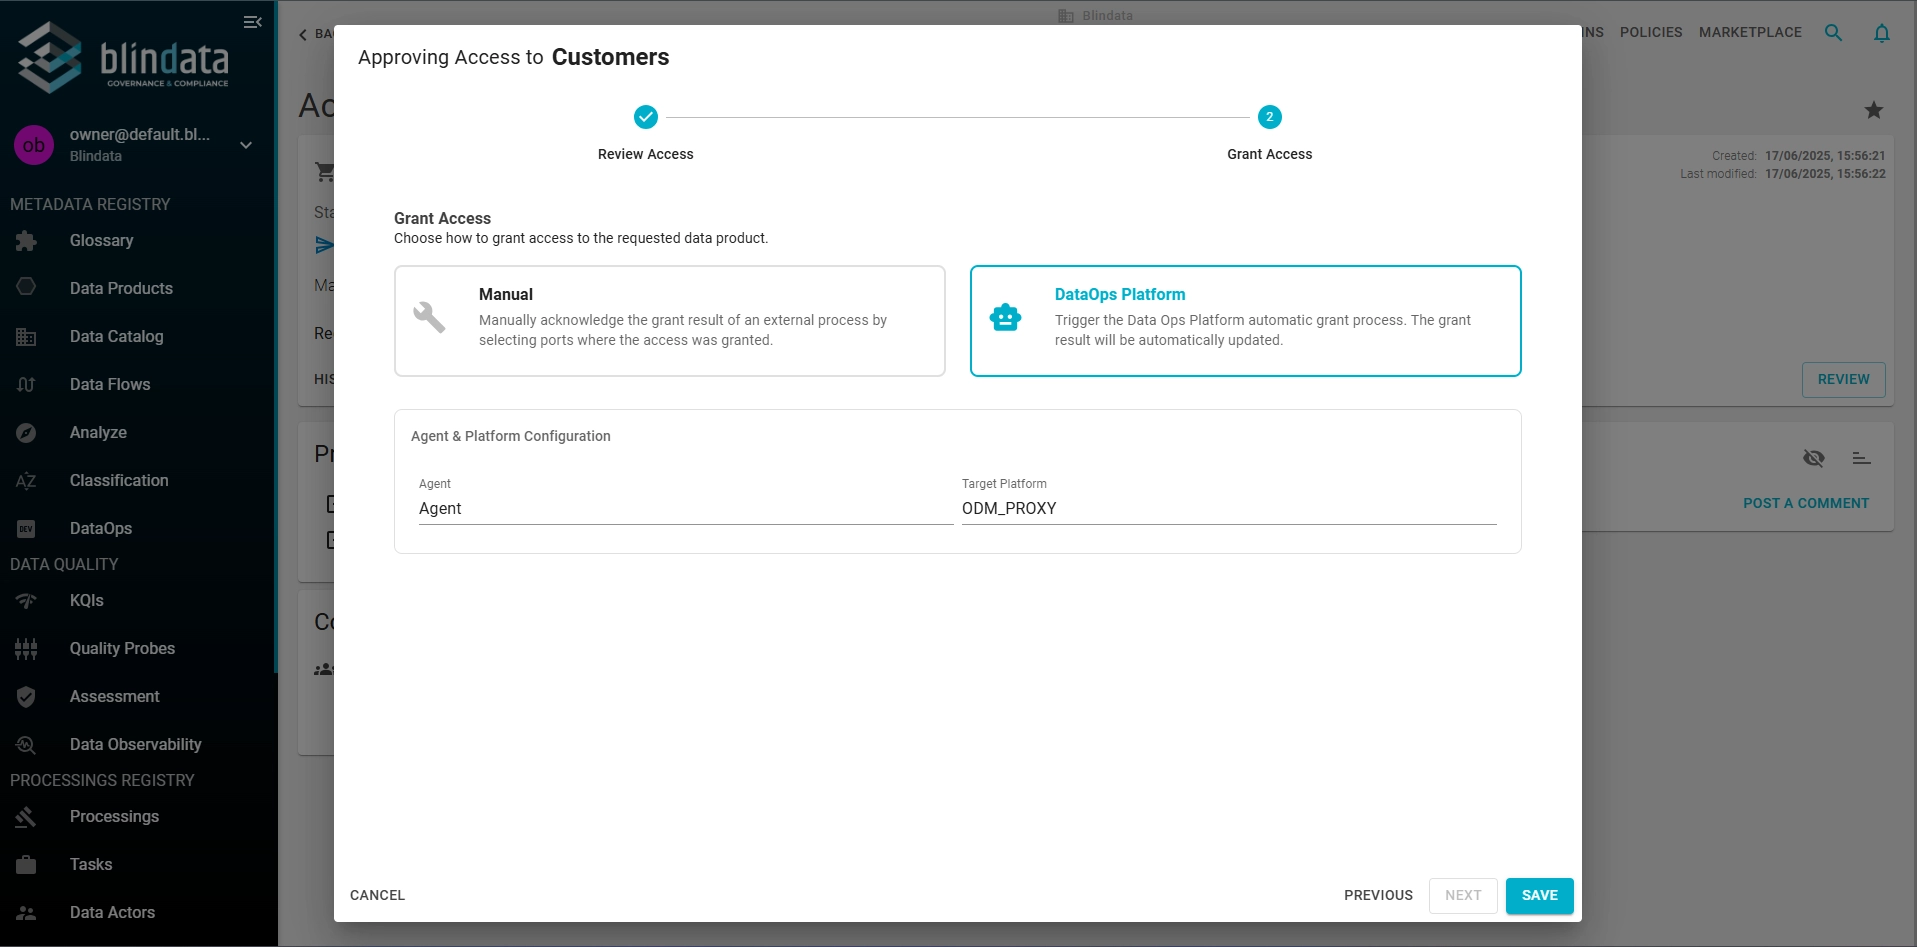
Task: Open the Agent selection field
Action: coord(686,509)
